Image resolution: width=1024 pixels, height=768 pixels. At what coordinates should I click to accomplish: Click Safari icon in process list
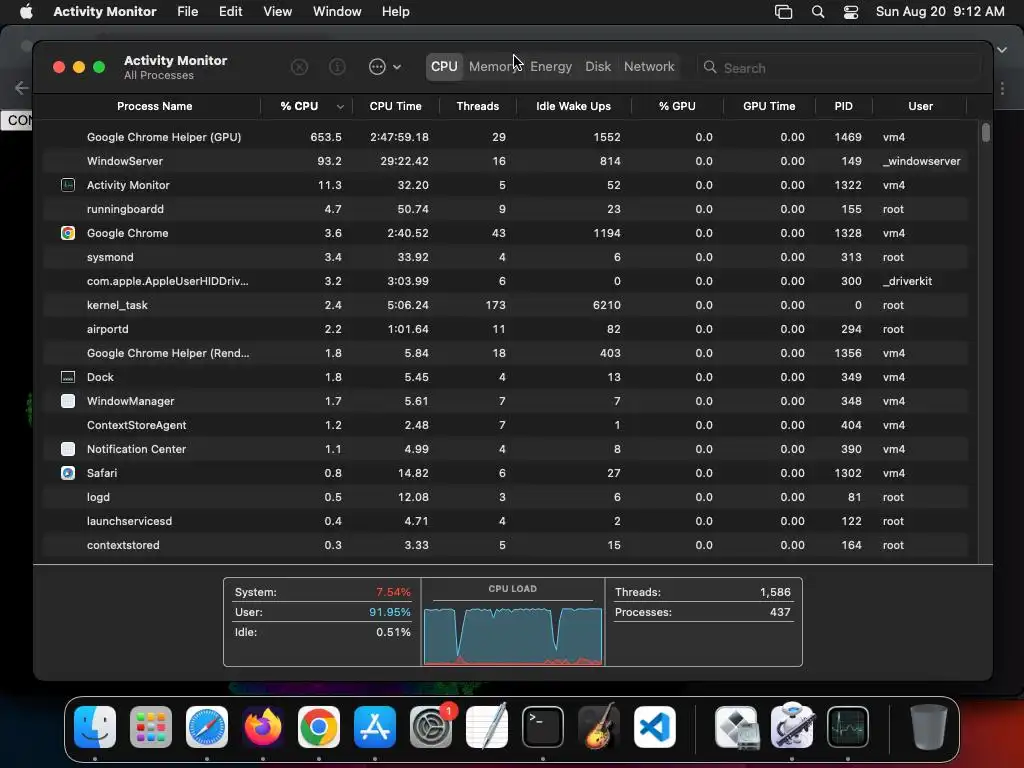68,473
